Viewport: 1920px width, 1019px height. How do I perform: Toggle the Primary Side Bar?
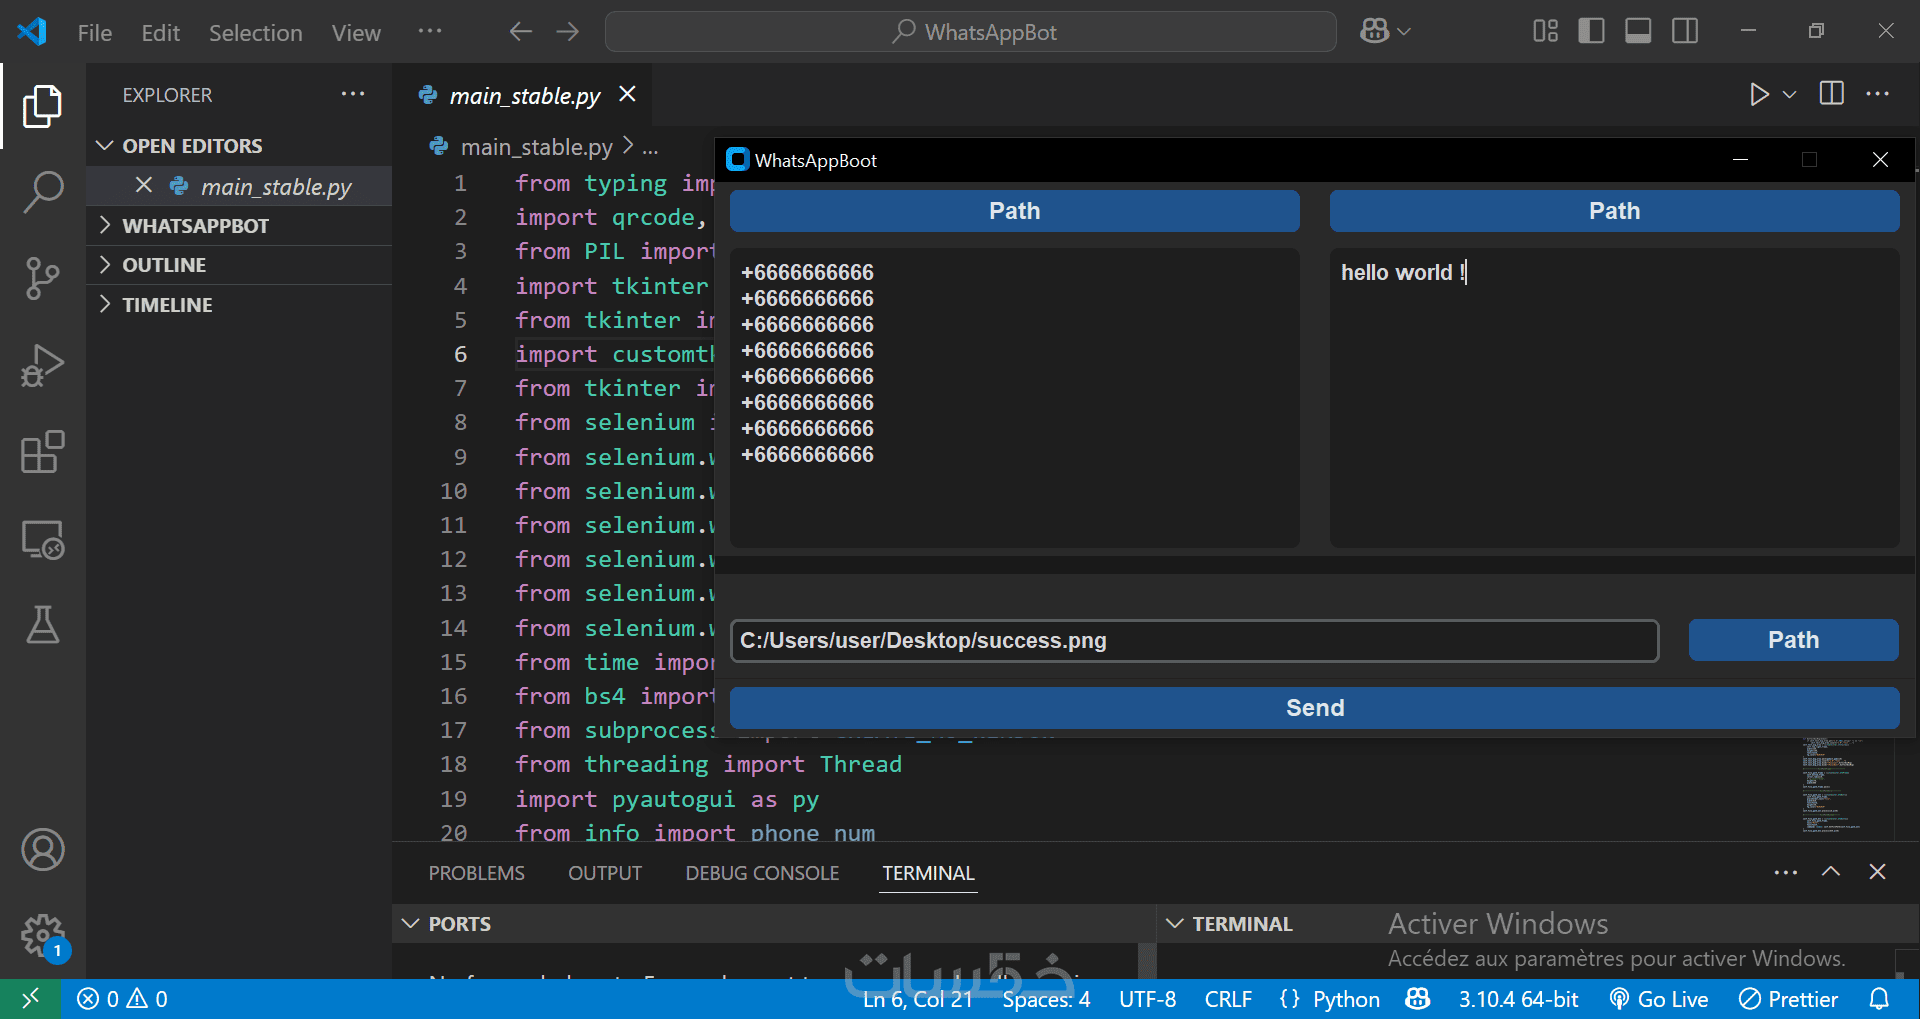[x=1591, y=32]
